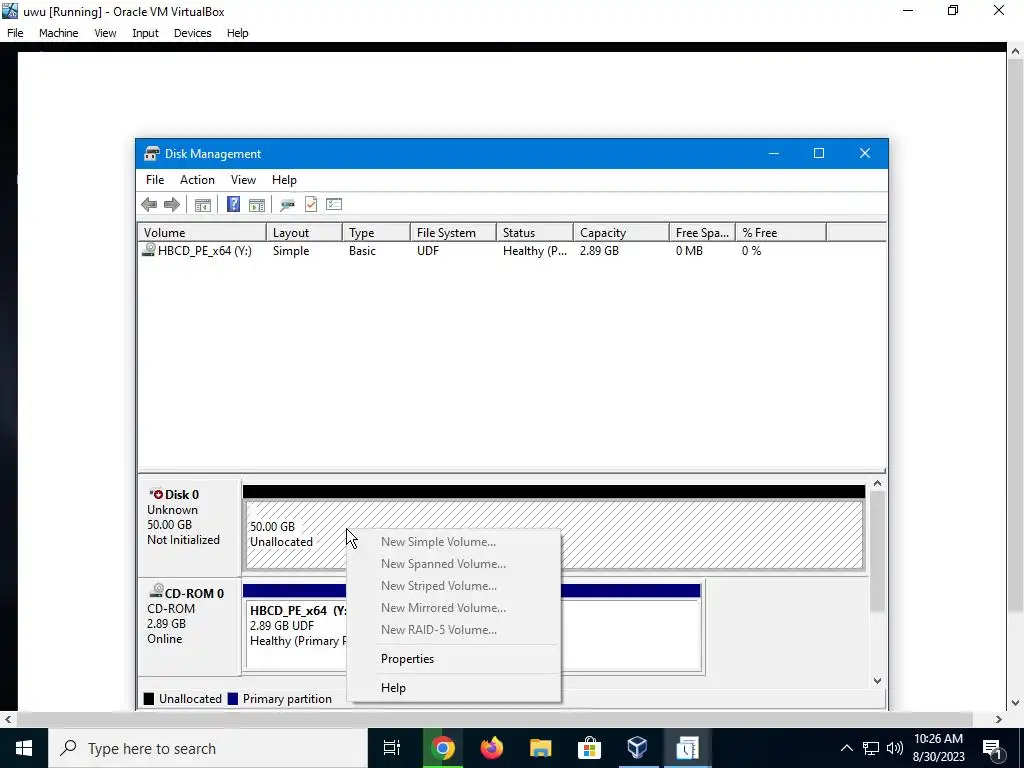Click the volume speaker tray icon
The image size is (1024, 768).
(895, 748)
